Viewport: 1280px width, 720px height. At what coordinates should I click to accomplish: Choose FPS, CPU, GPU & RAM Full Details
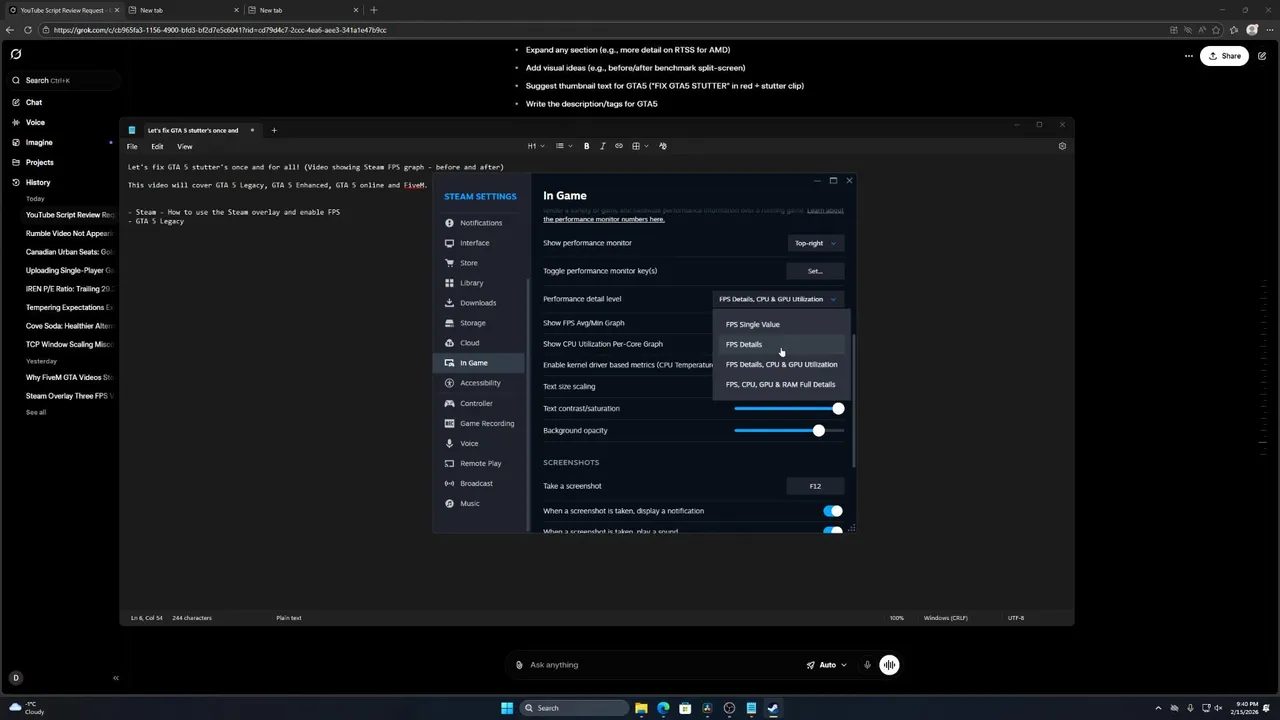point(780,384)
